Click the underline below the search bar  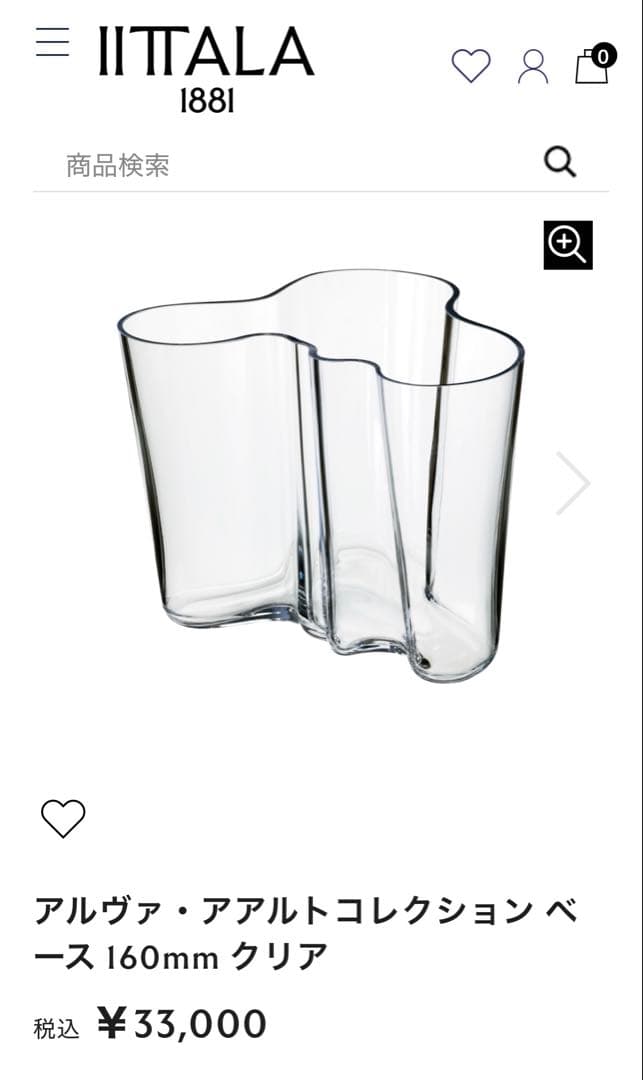[321, 191]
